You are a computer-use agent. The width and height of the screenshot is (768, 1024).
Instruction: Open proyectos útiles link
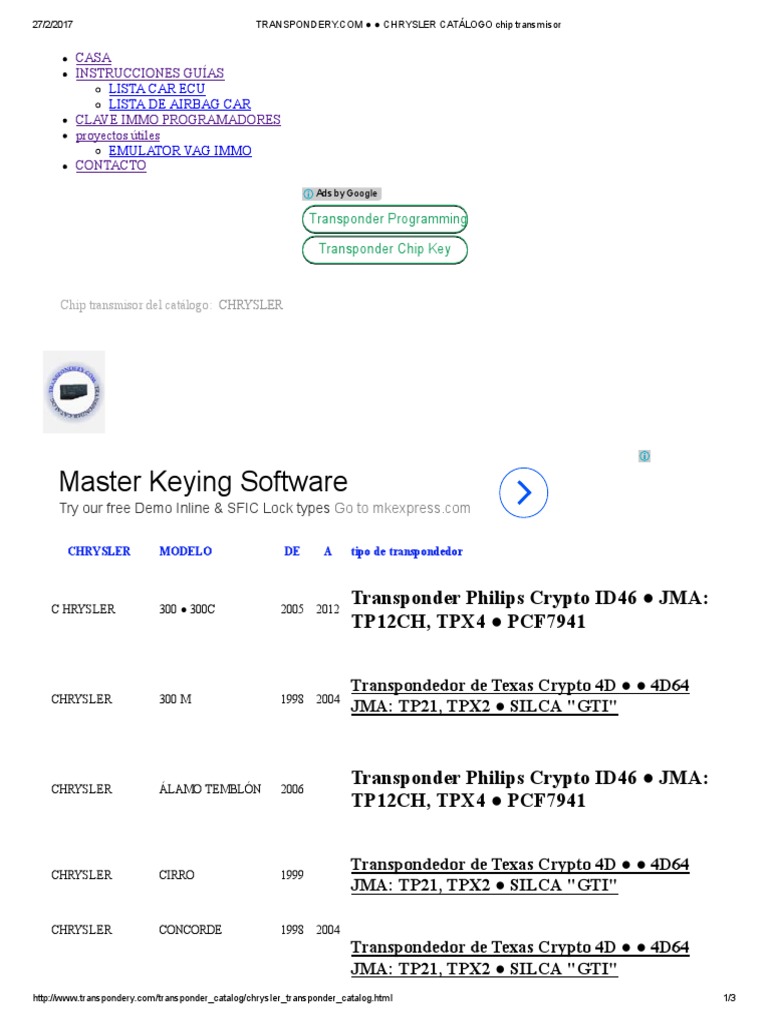pos(118,136)
